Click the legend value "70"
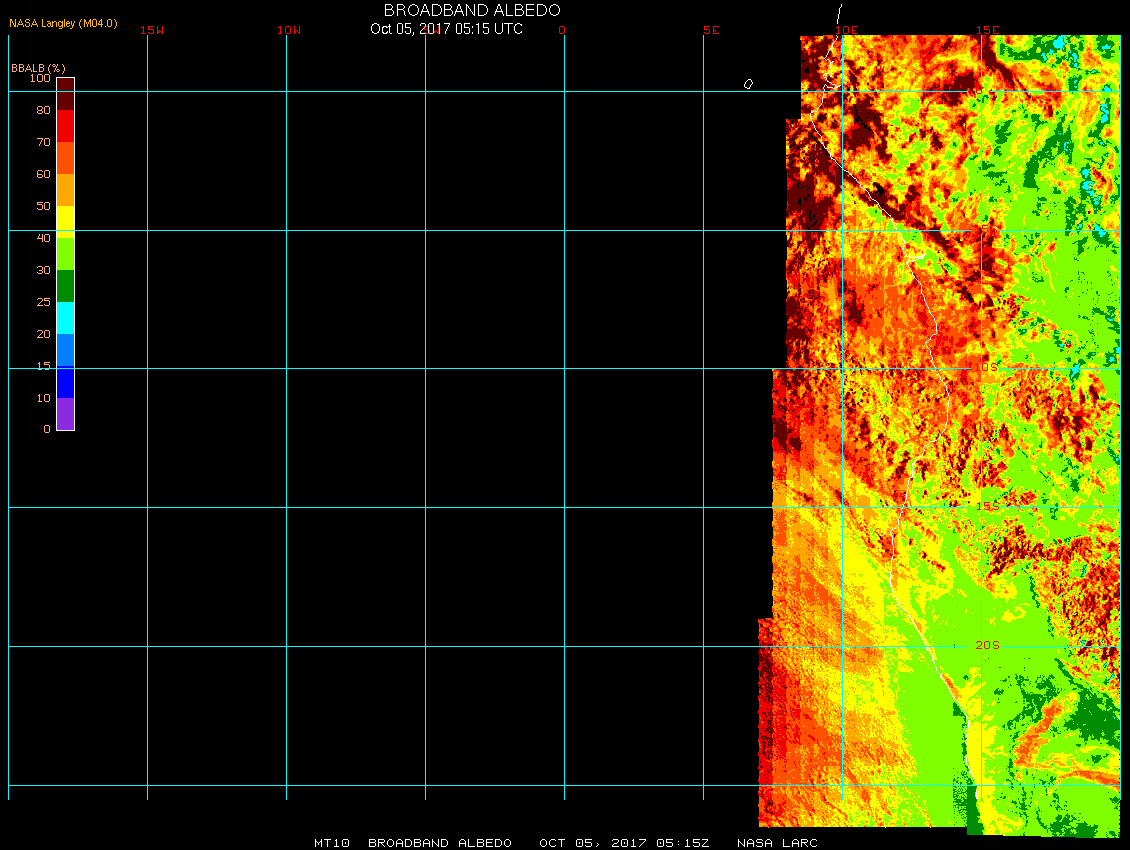Viewport: 1130px width, 850px height. [44, 142]
